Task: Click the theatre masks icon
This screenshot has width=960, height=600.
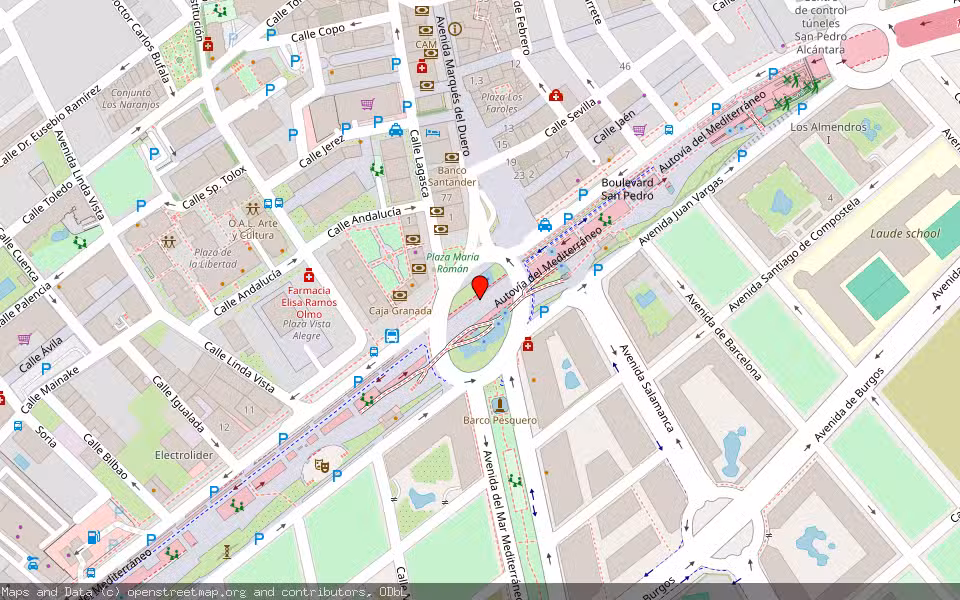Action: point(322,465)
